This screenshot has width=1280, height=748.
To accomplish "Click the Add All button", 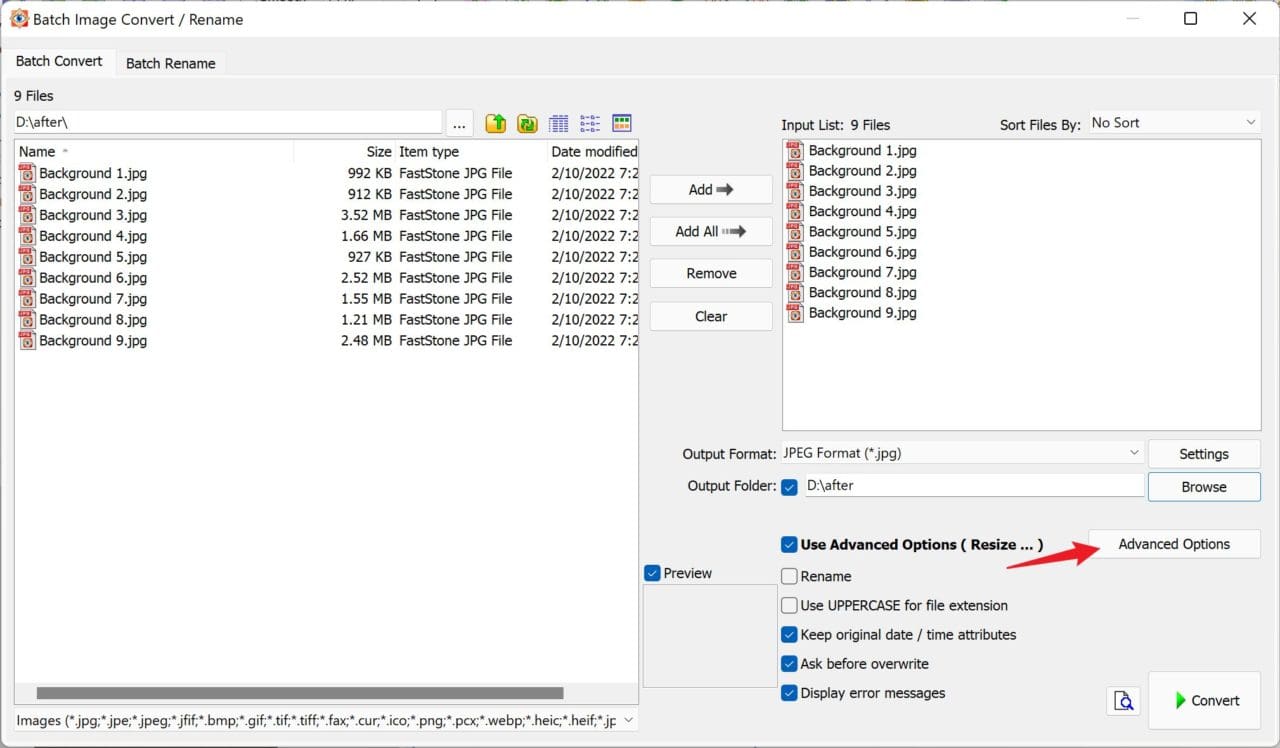I will tap(710, 231).
